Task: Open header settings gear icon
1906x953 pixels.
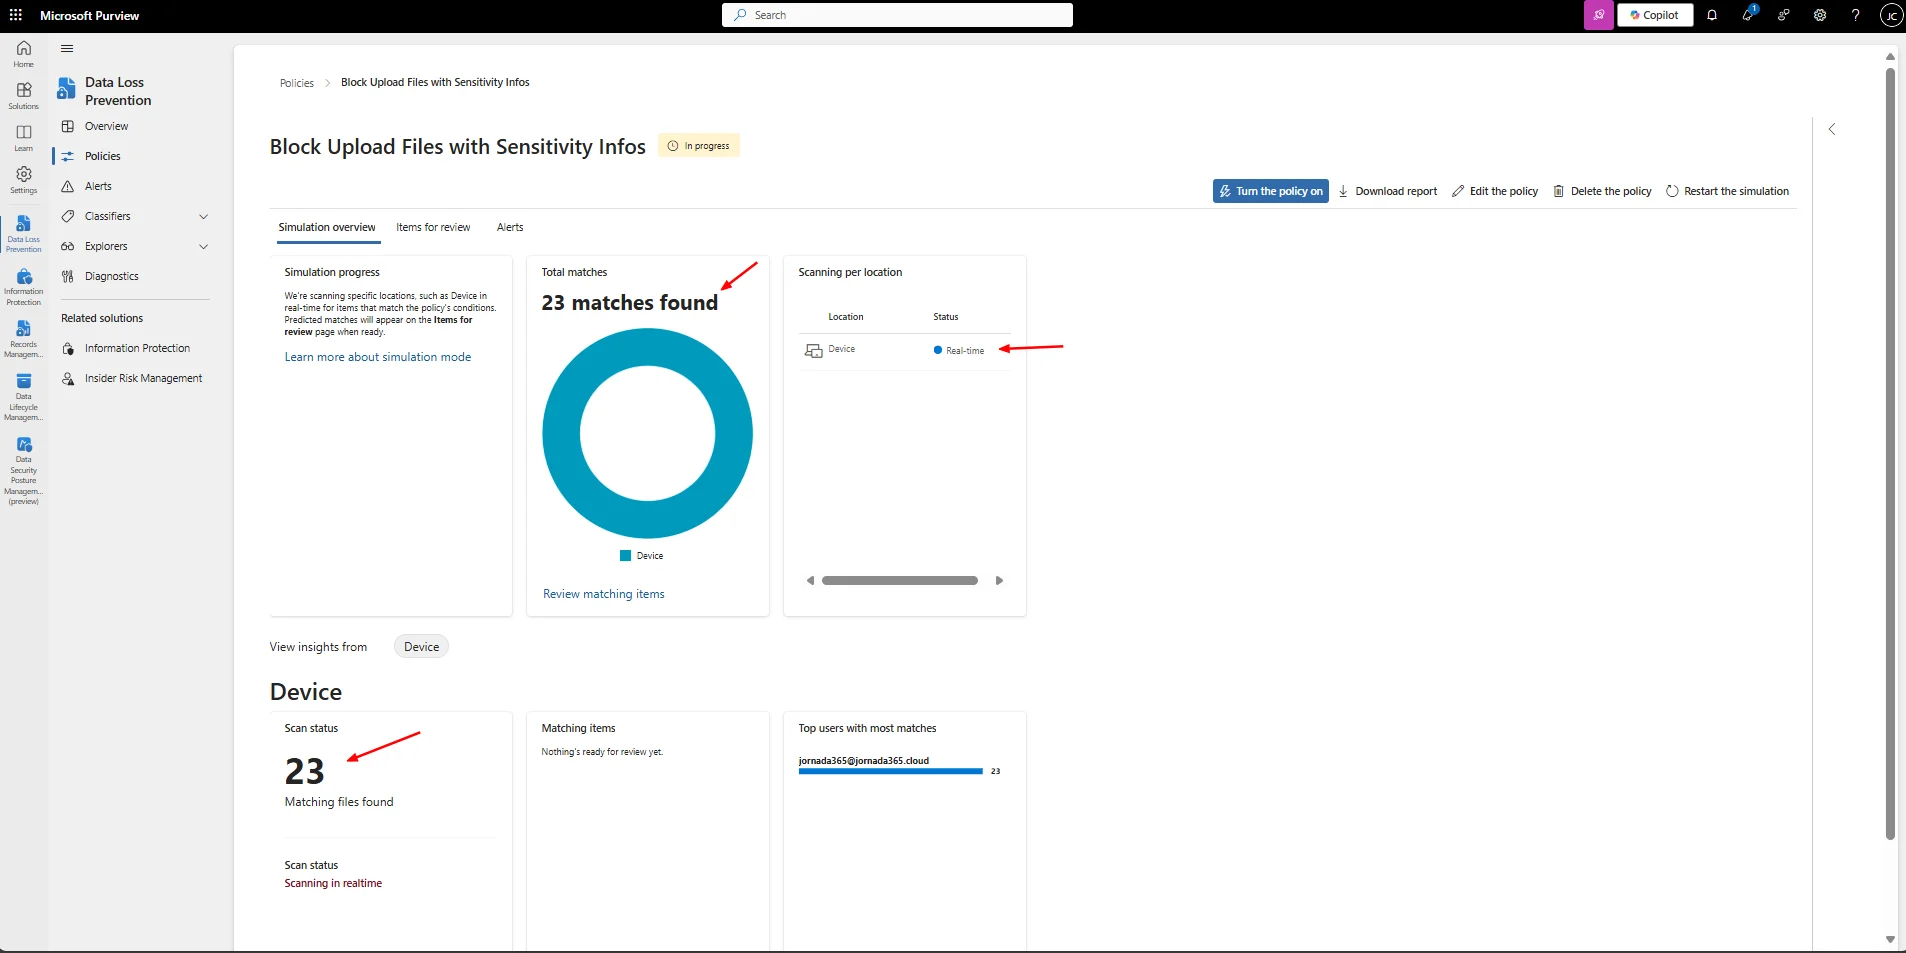Action: point(1820,15)
